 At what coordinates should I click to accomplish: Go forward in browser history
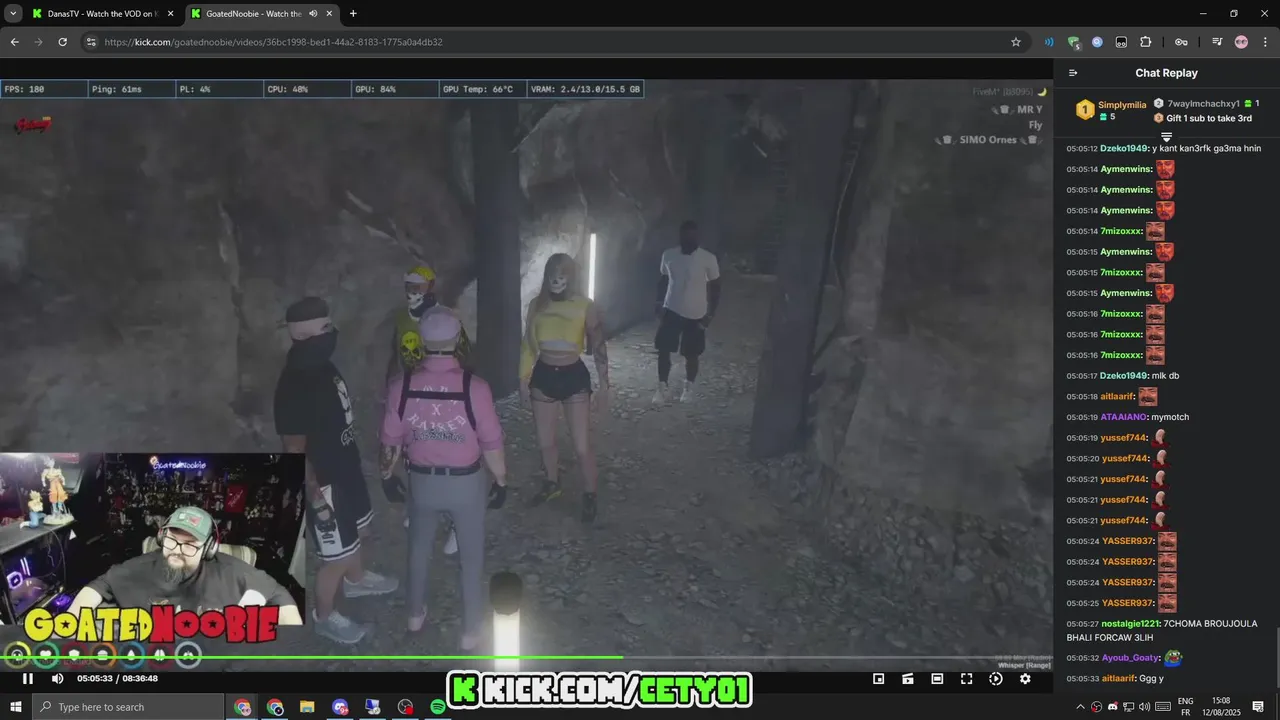(38, 42)
